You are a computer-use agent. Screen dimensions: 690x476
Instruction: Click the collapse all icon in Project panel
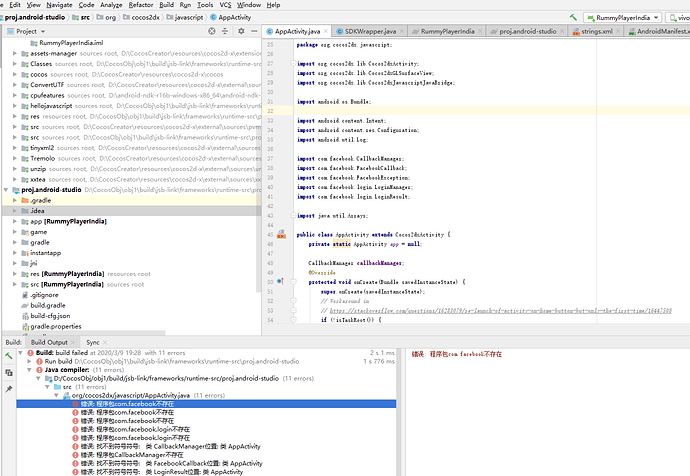click(x=225, y=31)
